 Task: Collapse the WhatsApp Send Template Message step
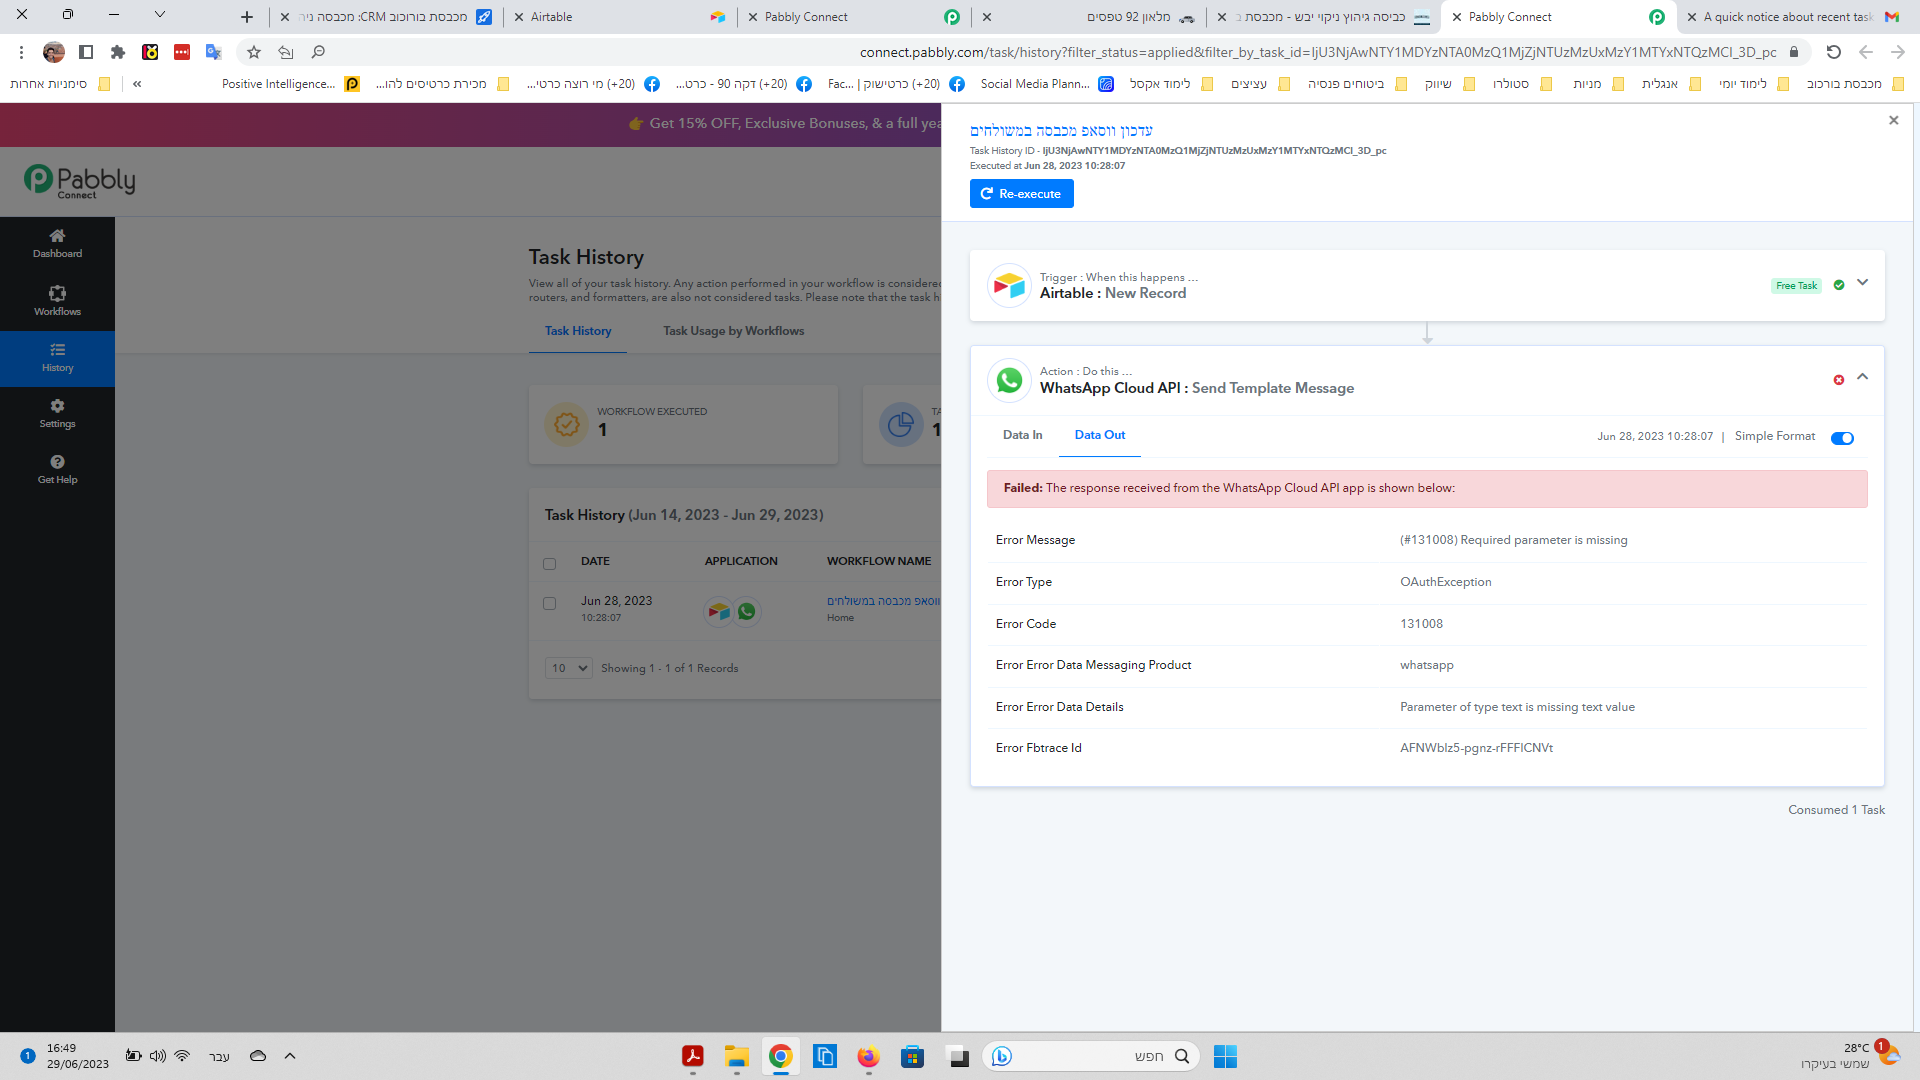click(x=1862, y=377)
